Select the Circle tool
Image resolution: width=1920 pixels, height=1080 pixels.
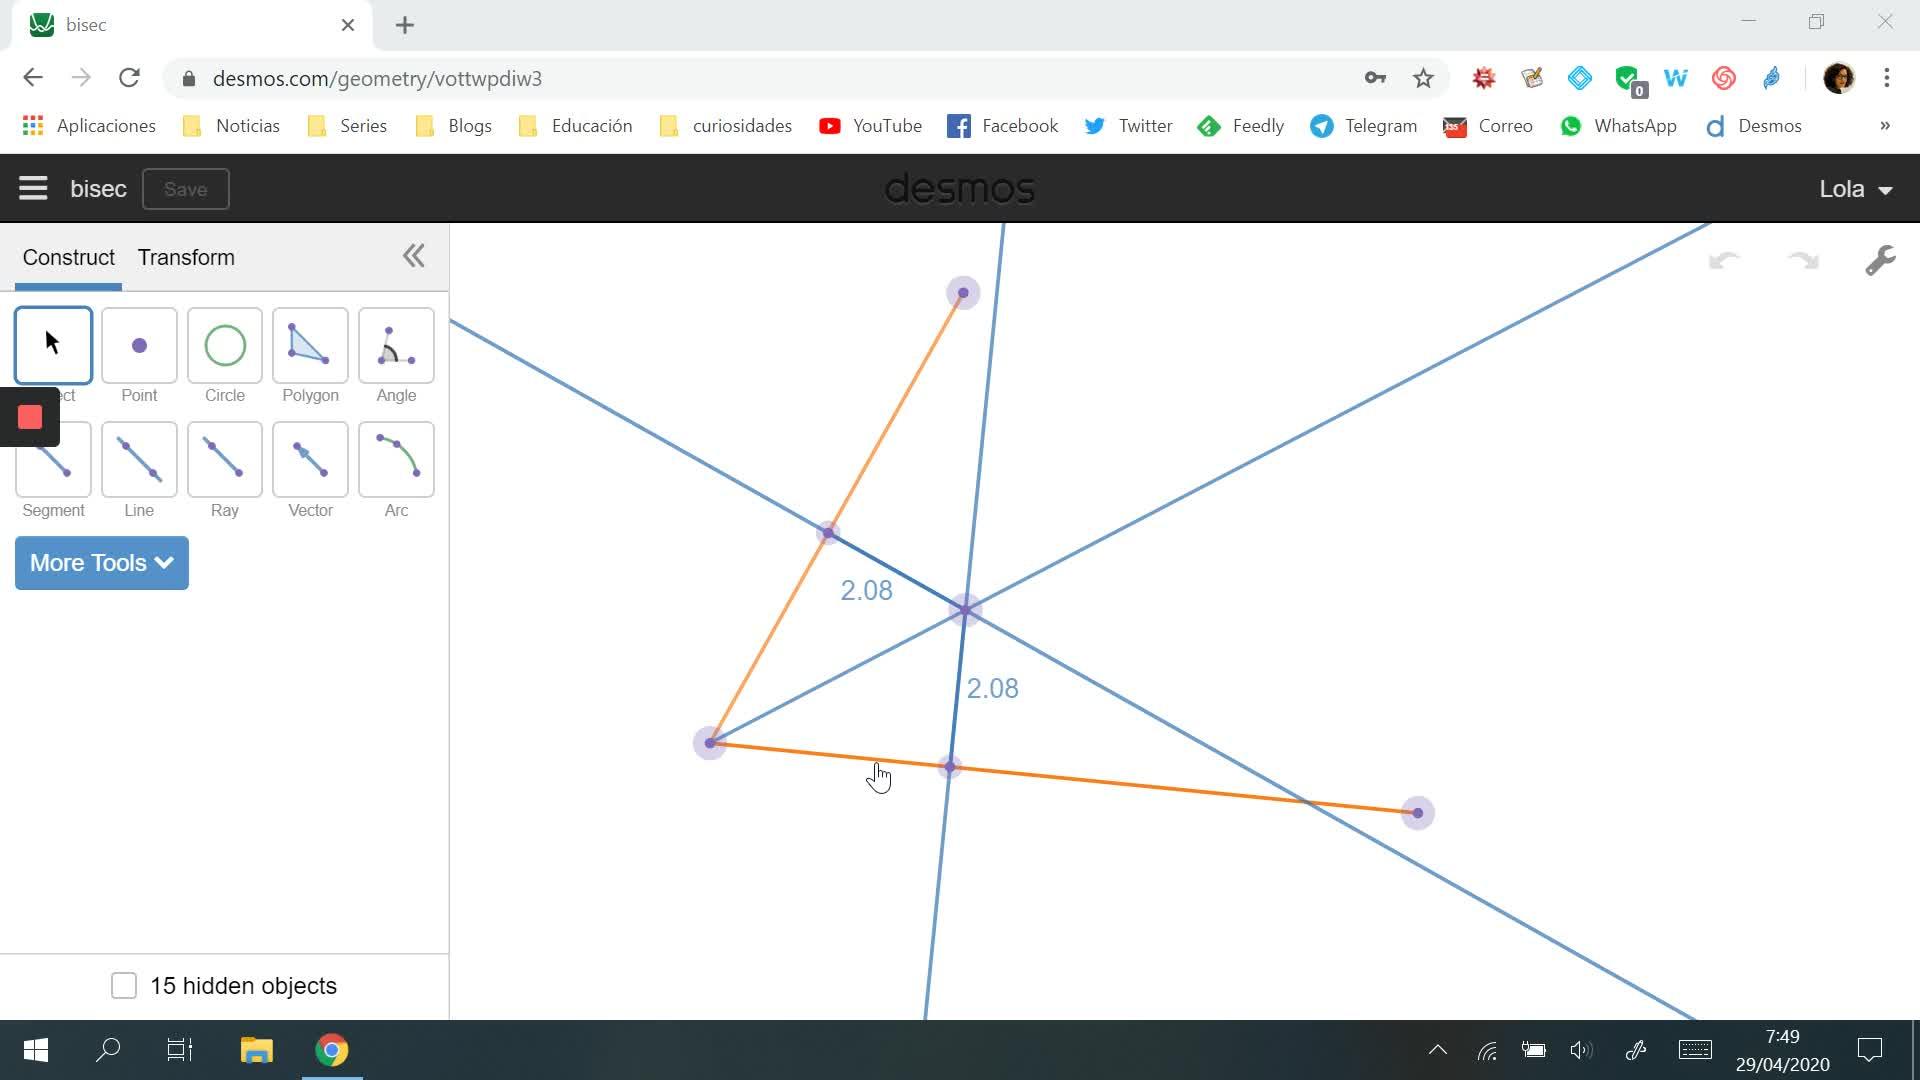pyautogui.click(x=225, y=346)
